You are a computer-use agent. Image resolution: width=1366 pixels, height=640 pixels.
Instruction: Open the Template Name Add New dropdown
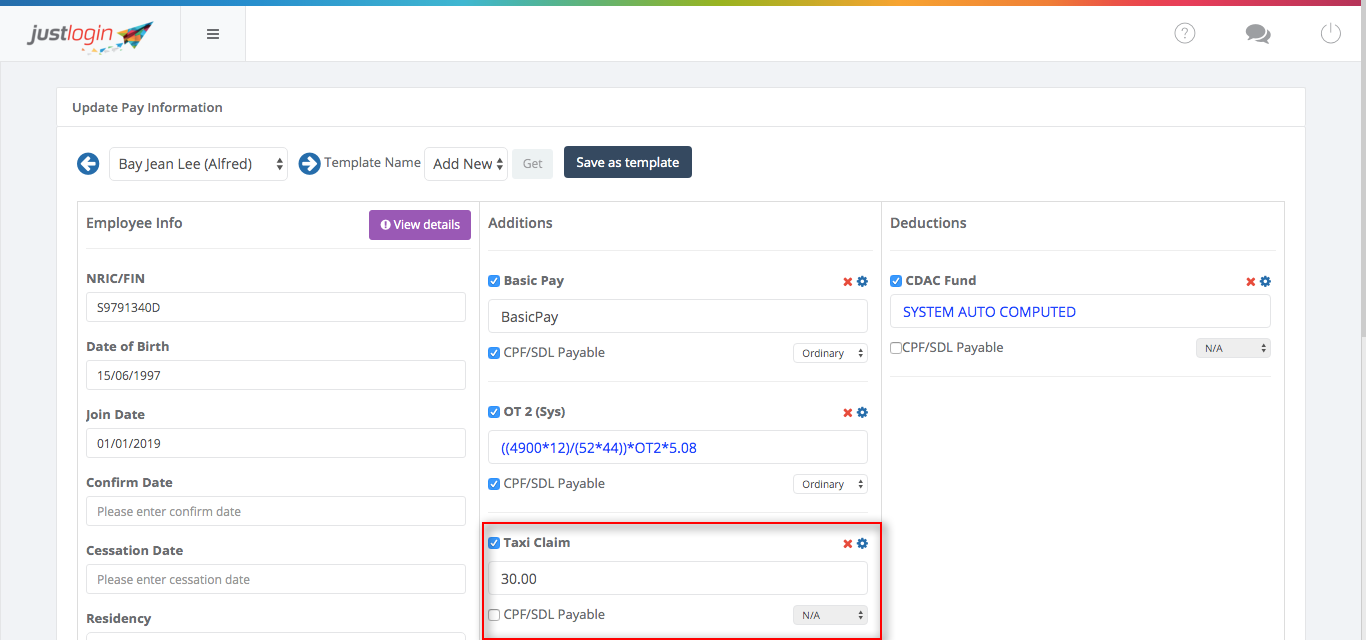point(466,164)
